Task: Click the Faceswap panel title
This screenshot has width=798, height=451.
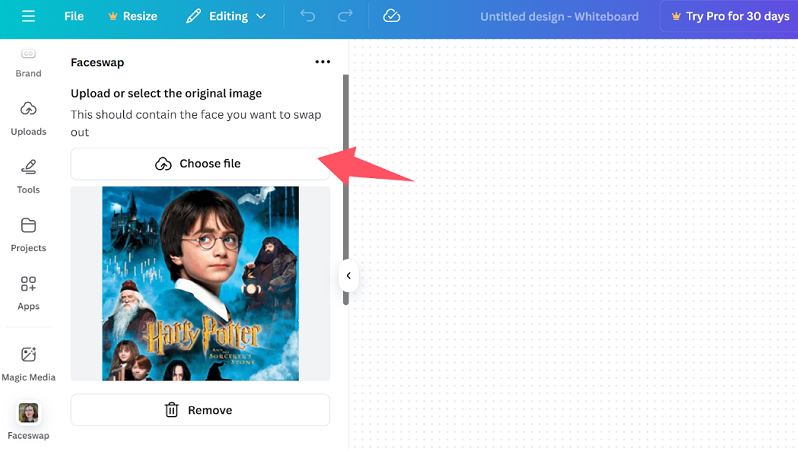Action: coord(97,63)
